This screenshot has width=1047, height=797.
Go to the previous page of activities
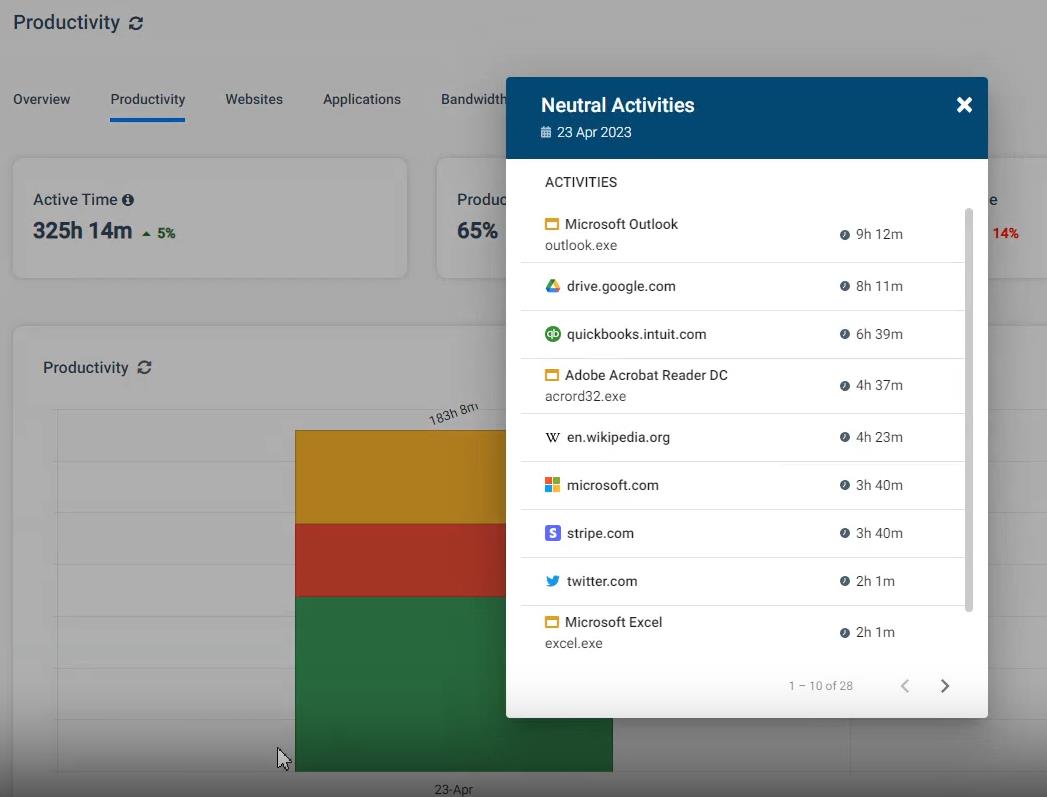[x=905, y=686]
